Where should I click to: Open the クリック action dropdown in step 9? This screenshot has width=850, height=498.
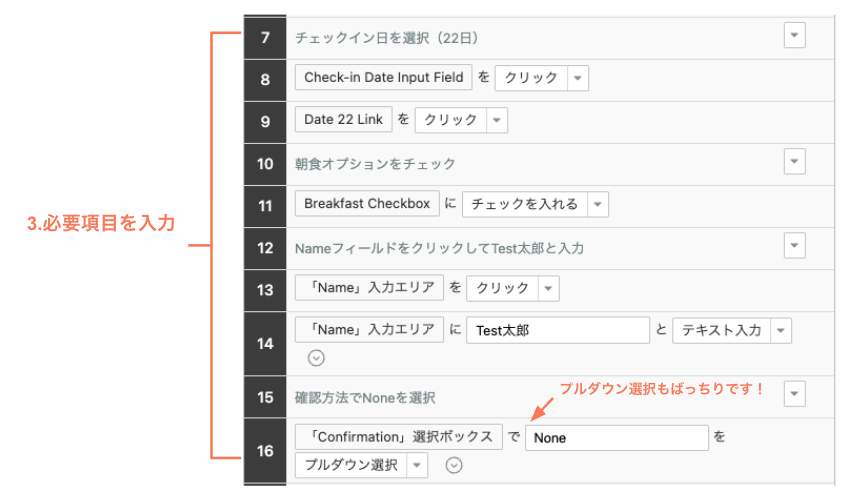point(497,120)
